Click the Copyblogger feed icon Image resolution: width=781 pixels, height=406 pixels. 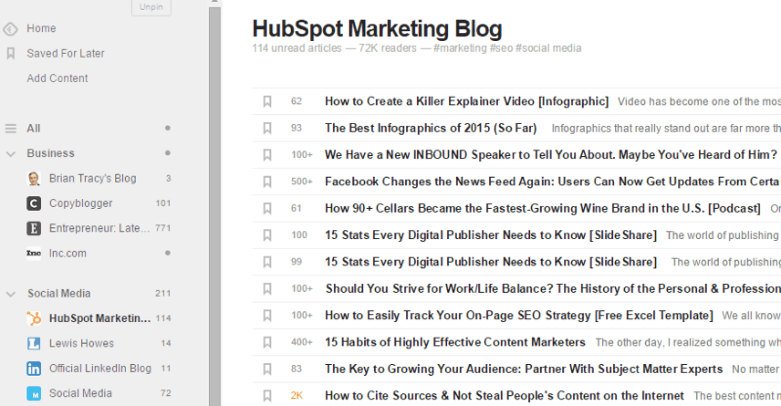pos(33,203)
